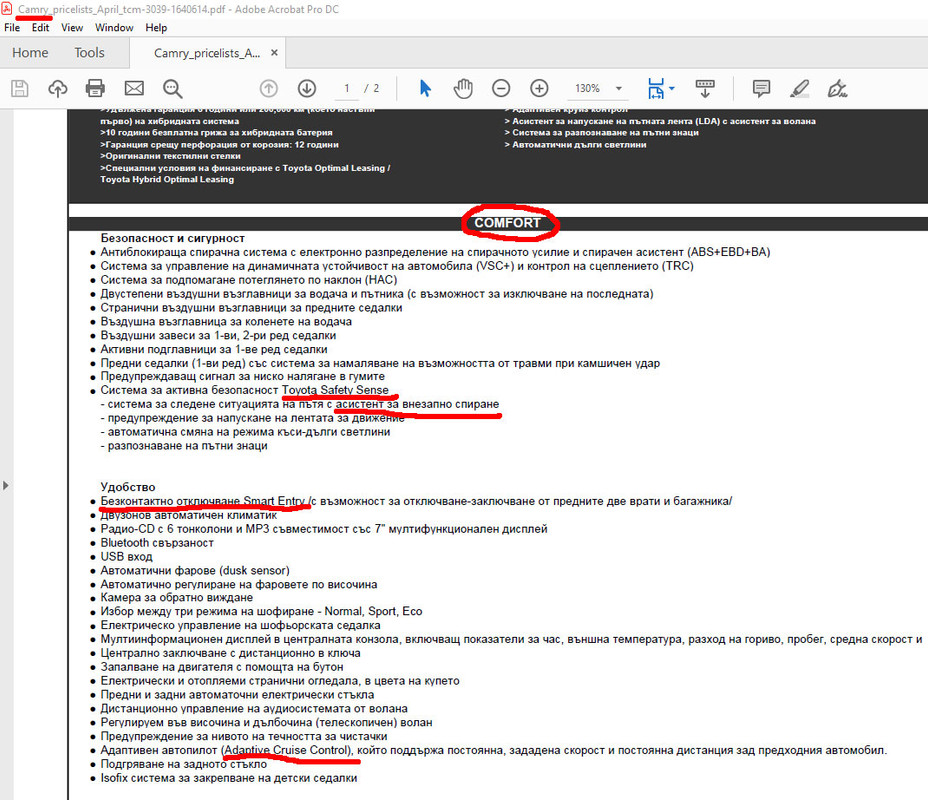Zoom out with the minus icon

coord(501,89)
